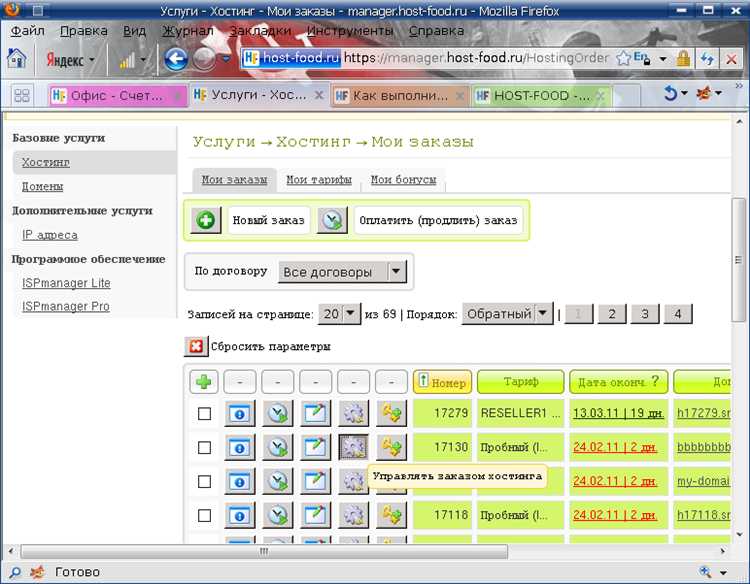Screen dimensions: 750x584
Task: Open the ISPmanager Pro sidebar link
Action: coord(66,306)
